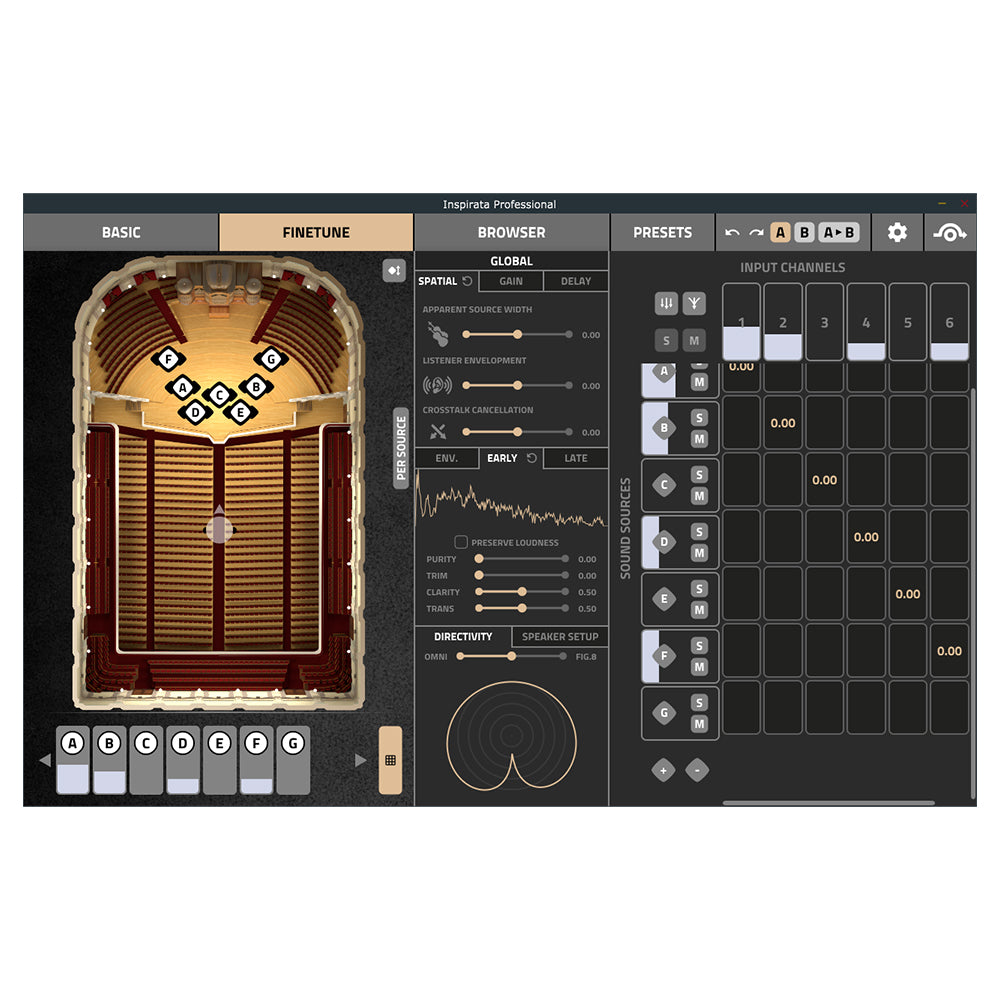The height and width of the screenshot is (1000, 1000).
Task: Open the Presets button
Action: [x=662, y=232]
